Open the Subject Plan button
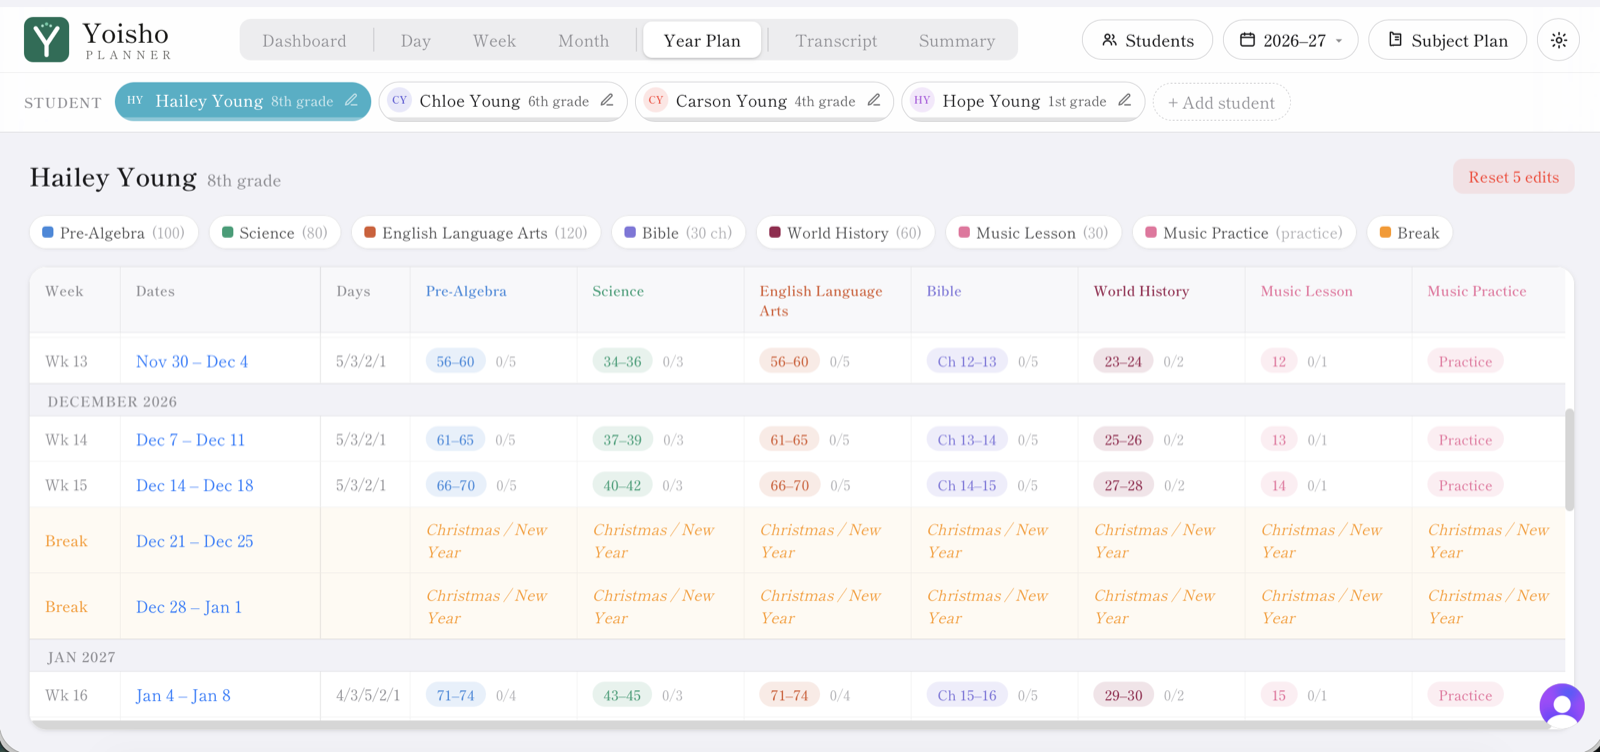This screenshot has width=1600, height=752. [x=1447, y=40]
